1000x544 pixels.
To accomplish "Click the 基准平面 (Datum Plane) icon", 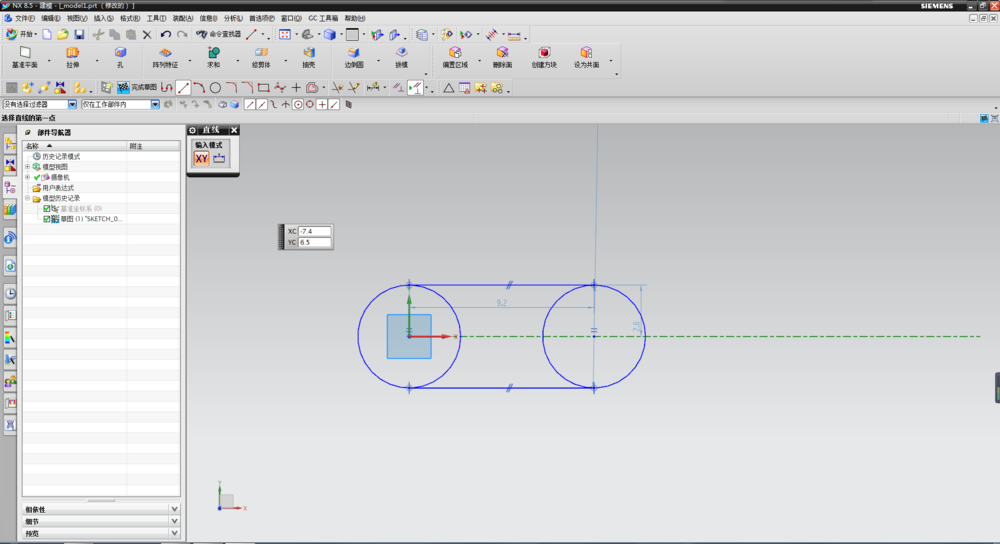I will [x=25, y=54].
